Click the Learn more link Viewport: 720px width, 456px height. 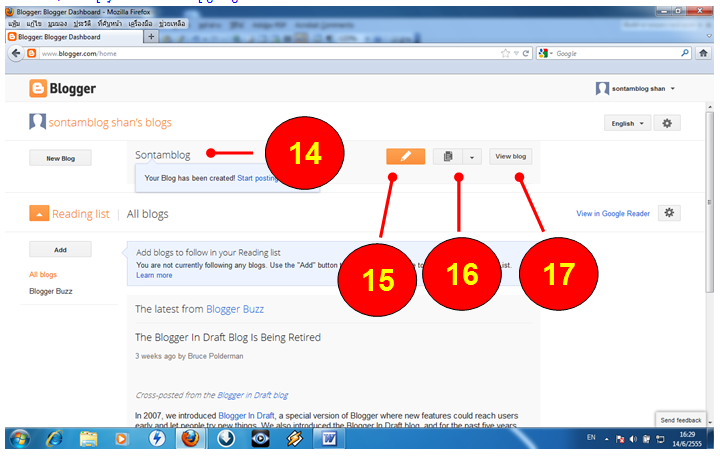tap(154, 275)
